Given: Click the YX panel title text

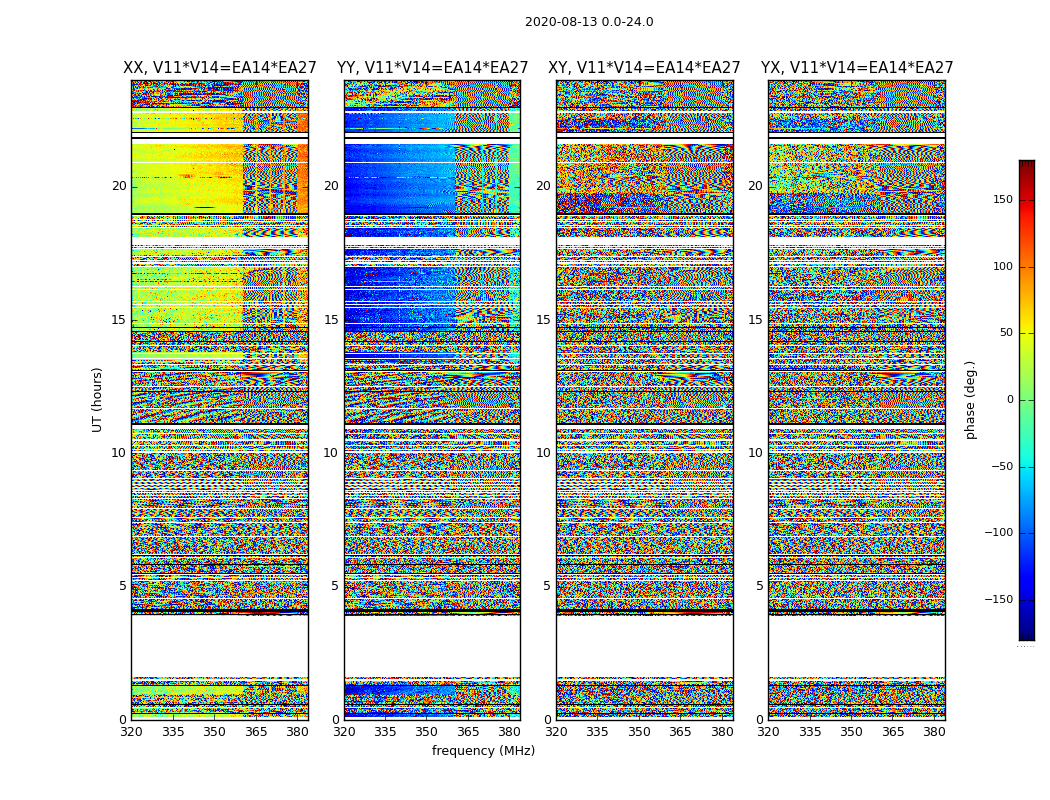Looking at the screenshot, I should [857, 68].
